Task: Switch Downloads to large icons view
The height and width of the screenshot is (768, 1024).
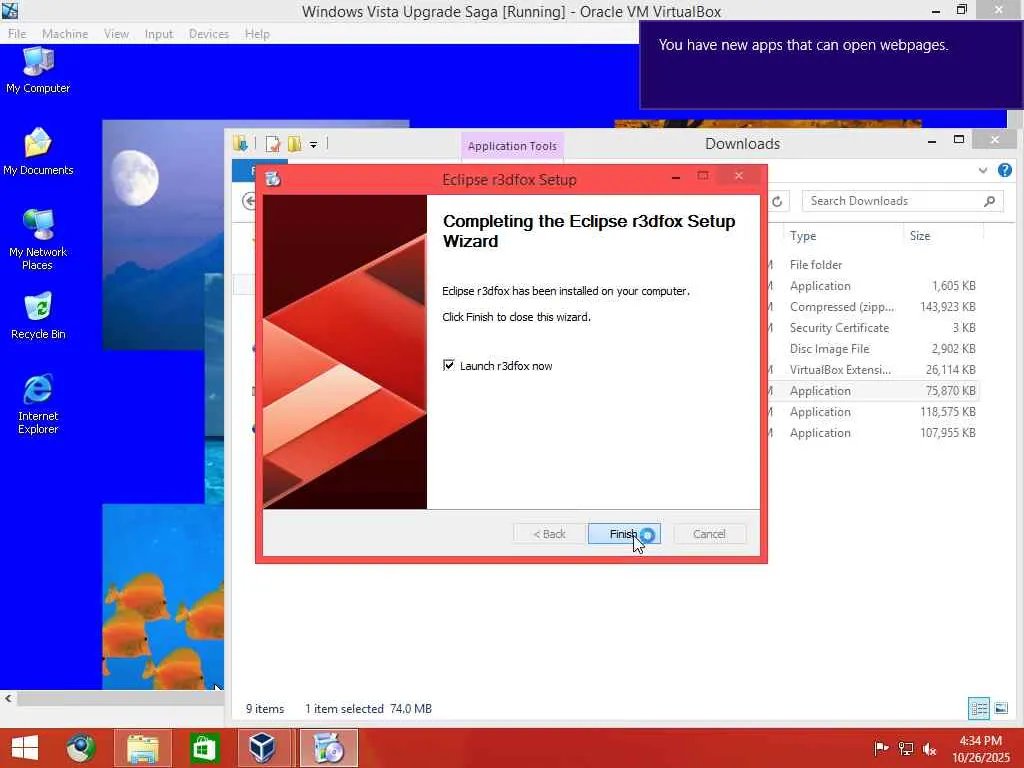Action: click(1000, 709)
